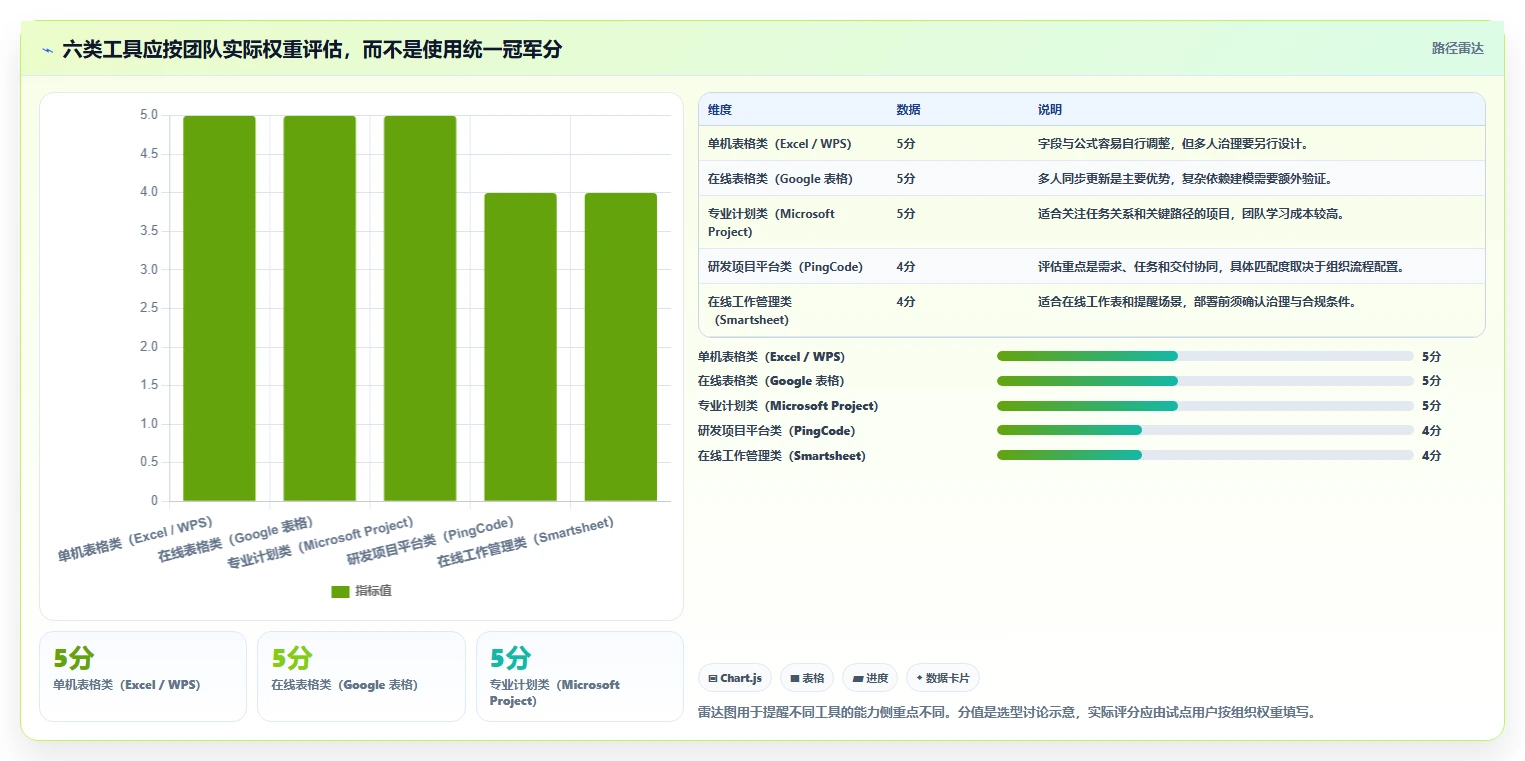Click the Google 表格 progress bar

click(1205, 381)
